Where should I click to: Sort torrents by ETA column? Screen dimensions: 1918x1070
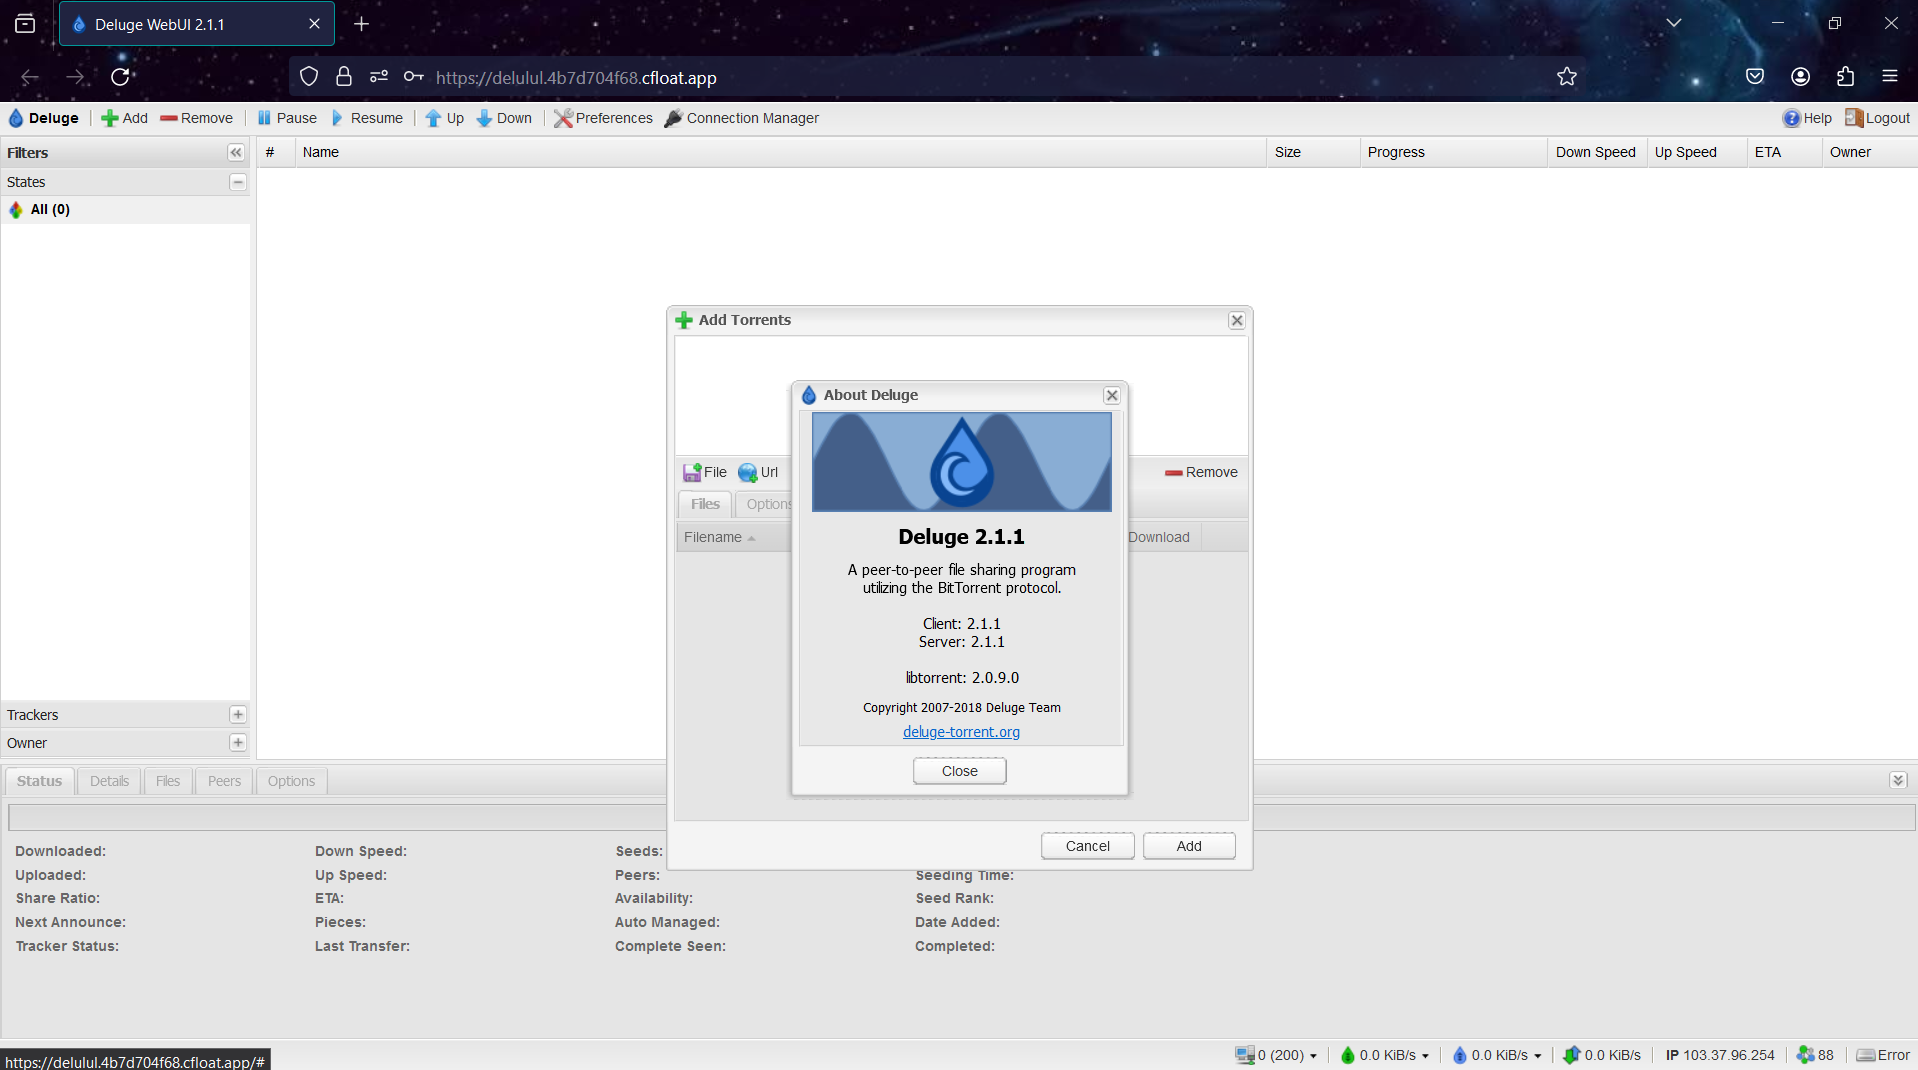click(1785, 152)
